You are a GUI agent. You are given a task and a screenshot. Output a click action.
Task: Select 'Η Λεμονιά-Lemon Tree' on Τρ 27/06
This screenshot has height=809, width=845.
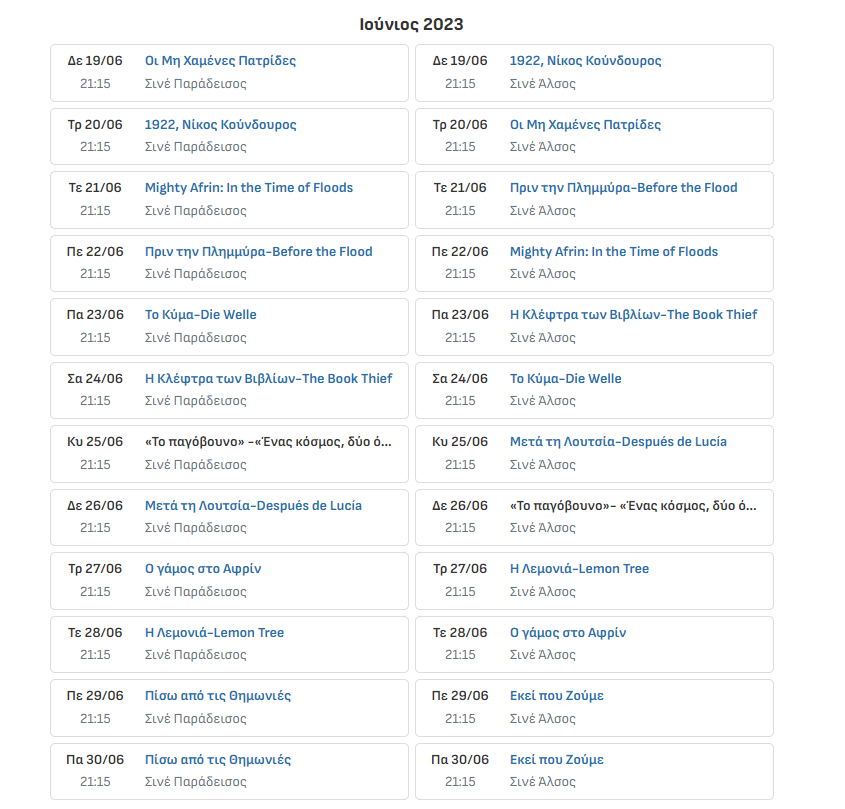tap(579, 569)
